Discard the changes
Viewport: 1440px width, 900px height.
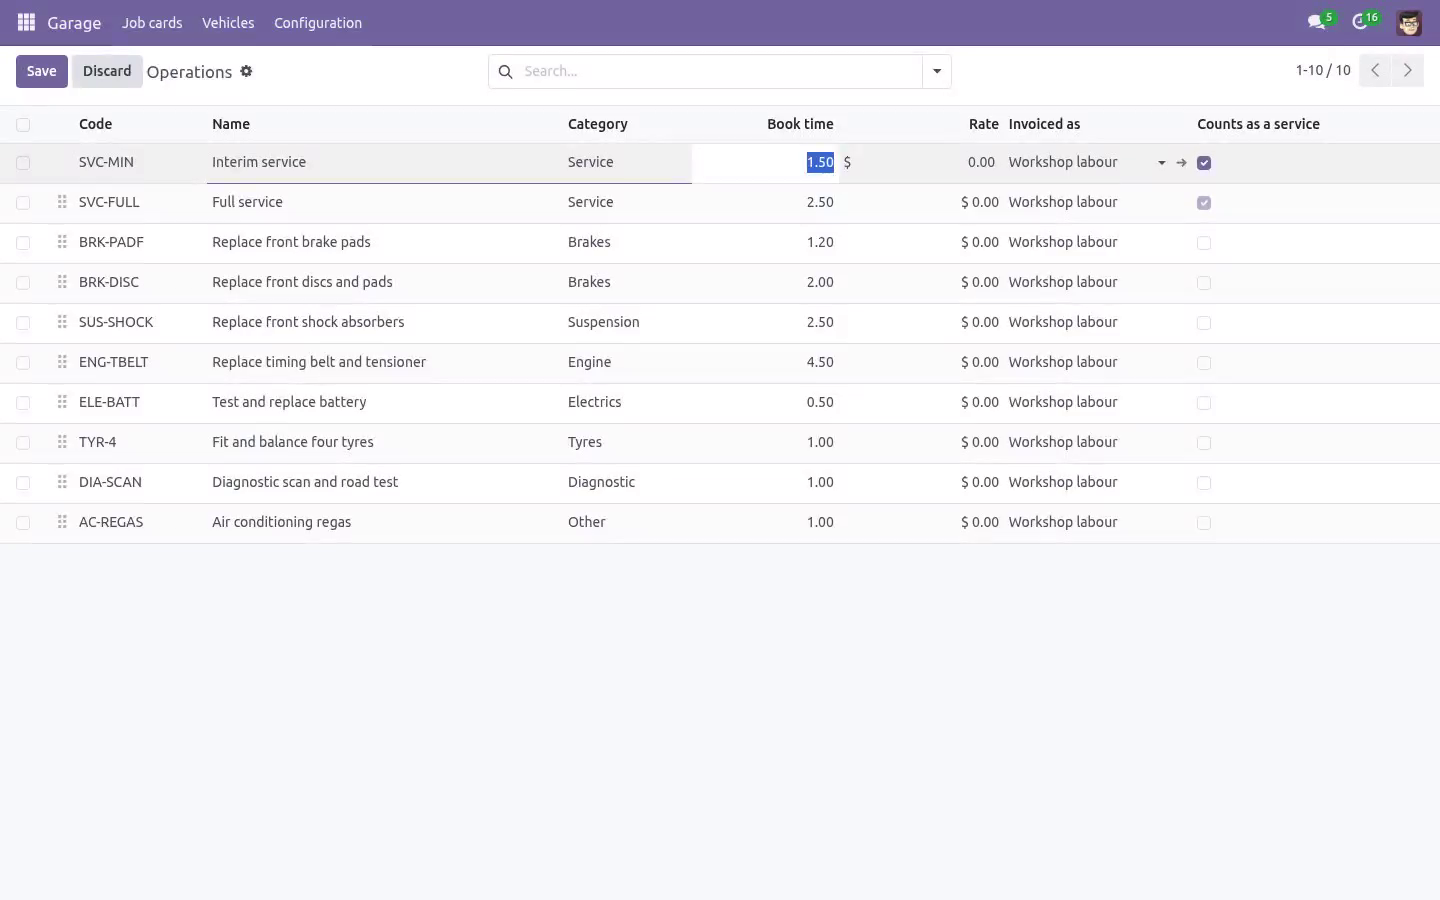107,71
